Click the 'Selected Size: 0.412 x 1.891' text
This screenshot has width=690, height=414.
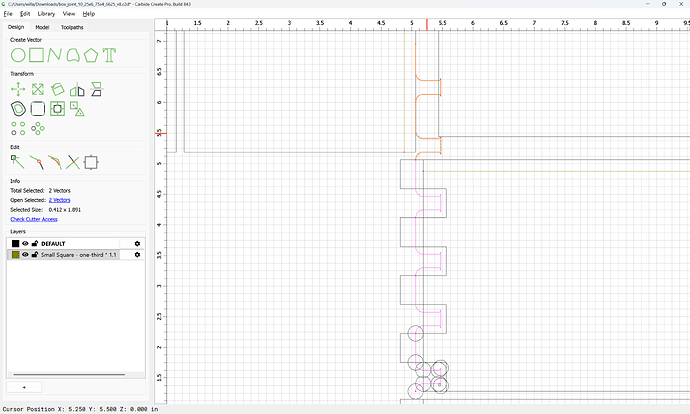tap(46, 210)
